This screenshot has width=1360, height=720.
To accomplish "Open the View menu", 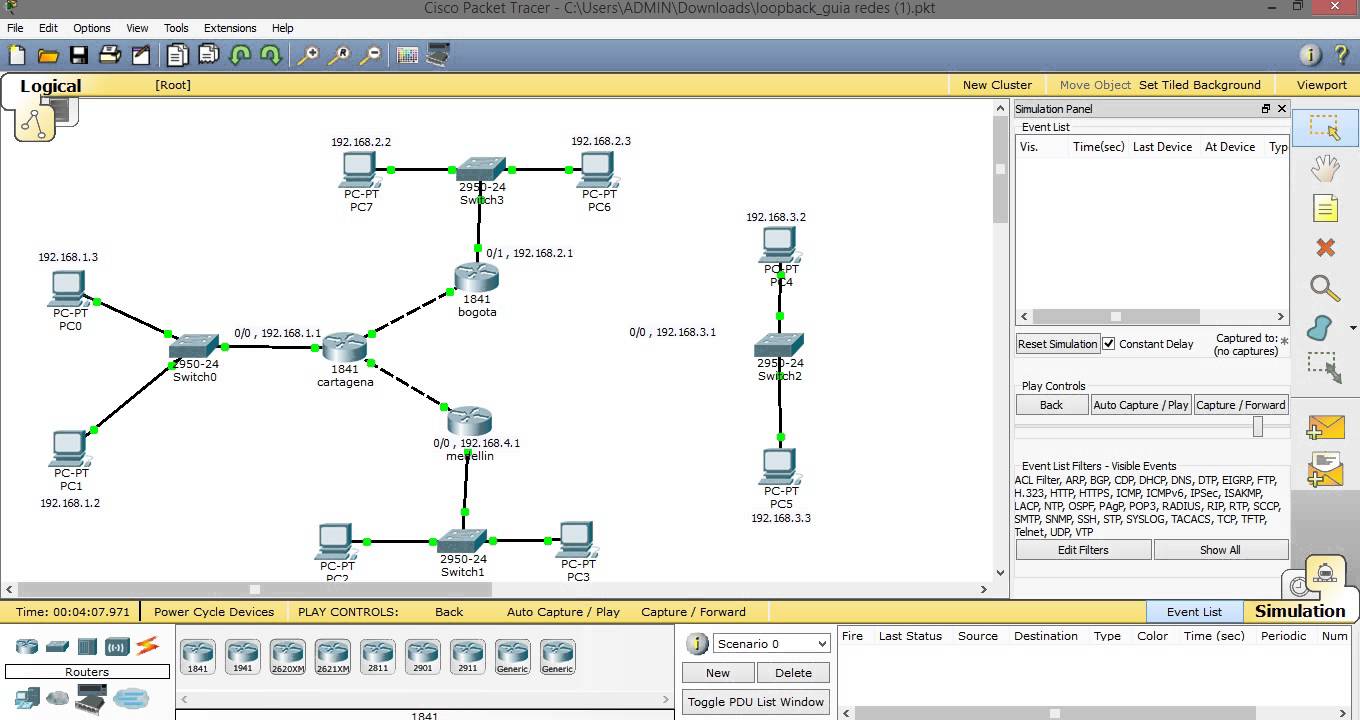I will coord(137,28).
